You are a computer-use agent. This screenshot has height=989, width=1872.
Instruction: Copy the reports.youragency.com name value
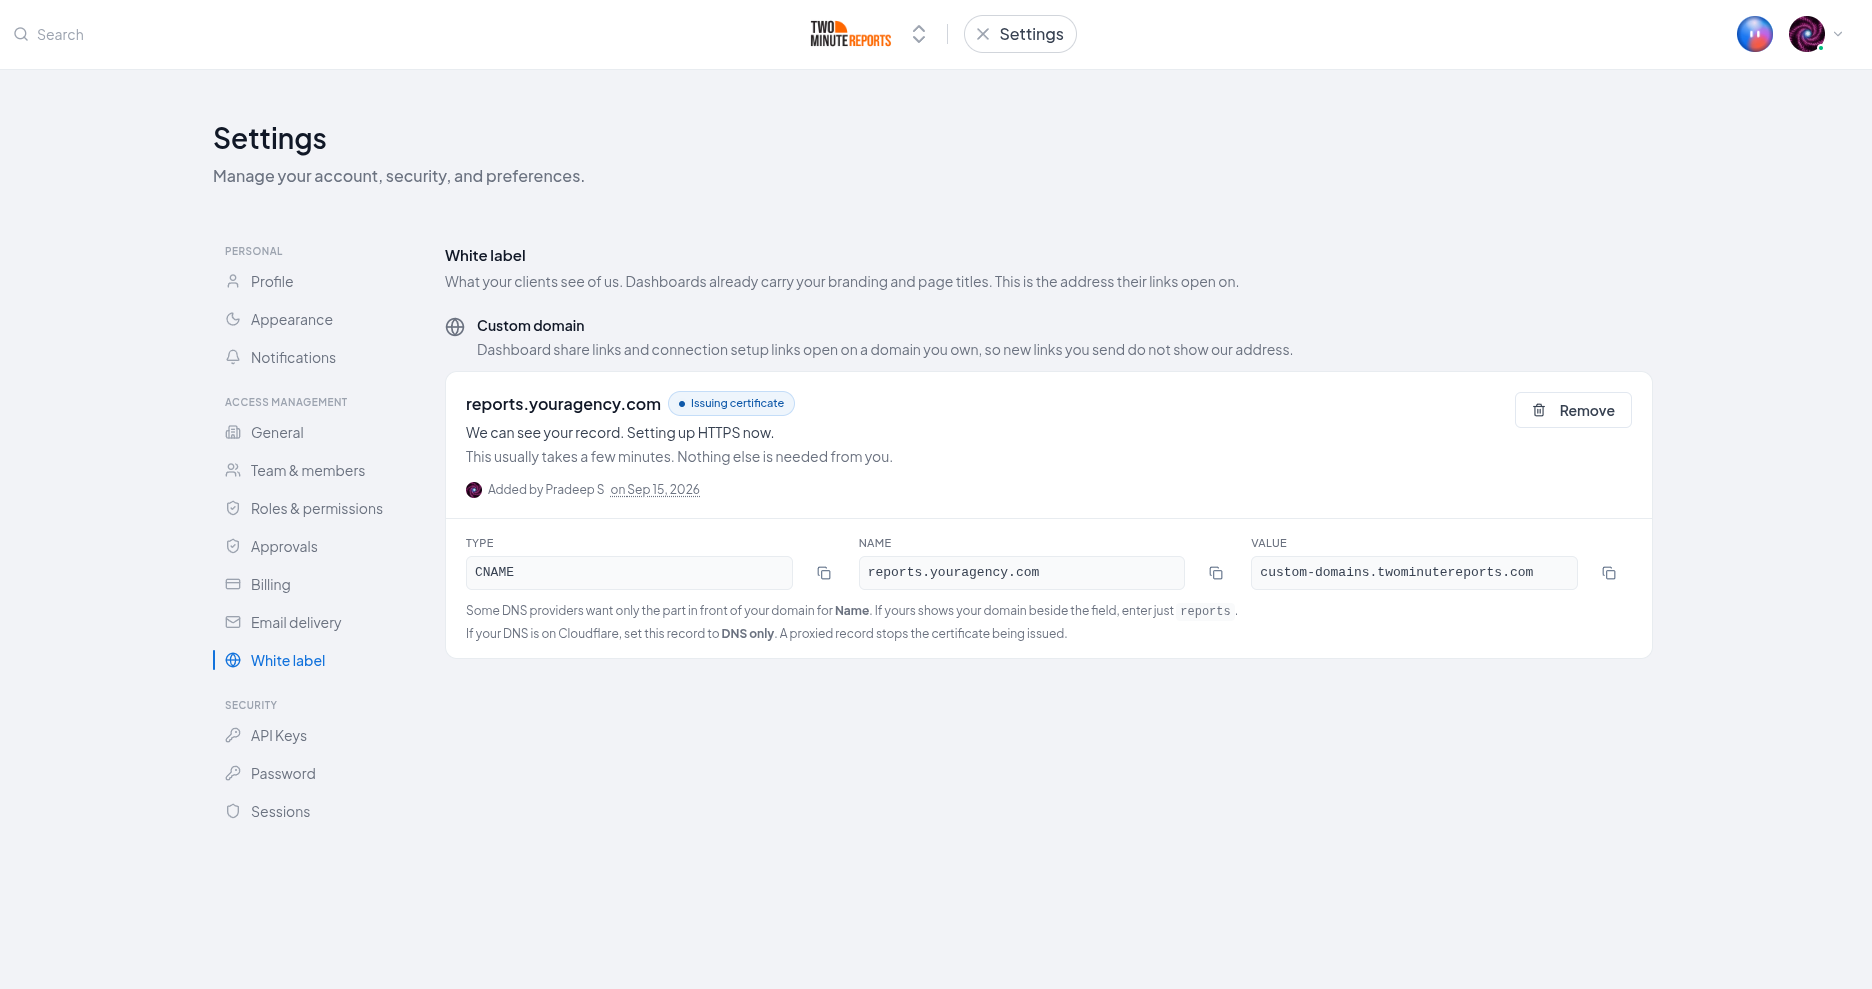[1216, 573]
